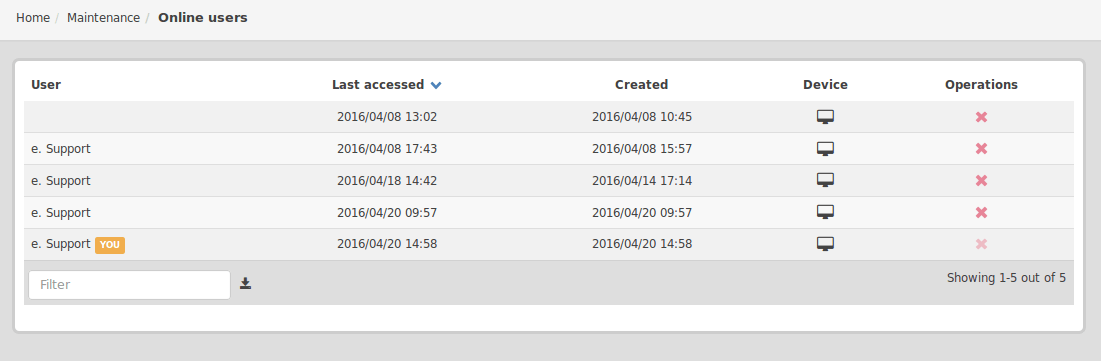Sort by the Device column header
1101x361 pixels.
(x=825, y=84)
